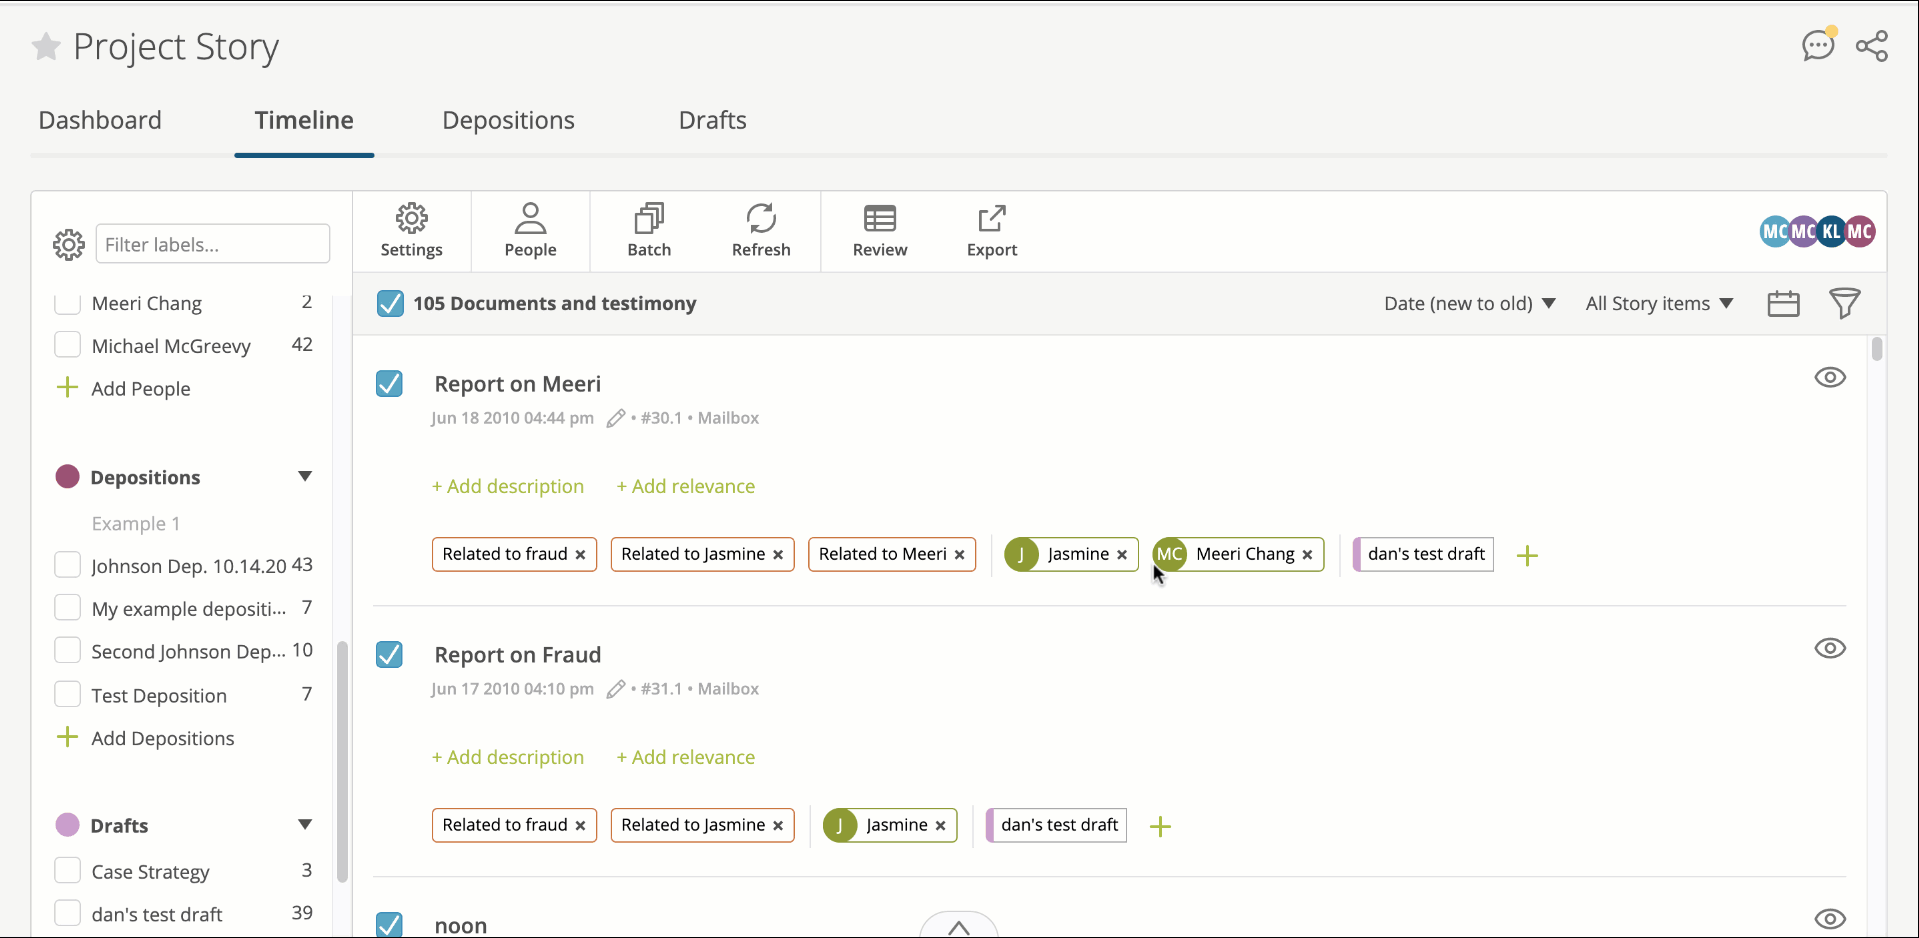This screenshot has width=1919, height=938.
Task: Open the All Story items dropdown
Action: 1659,303
